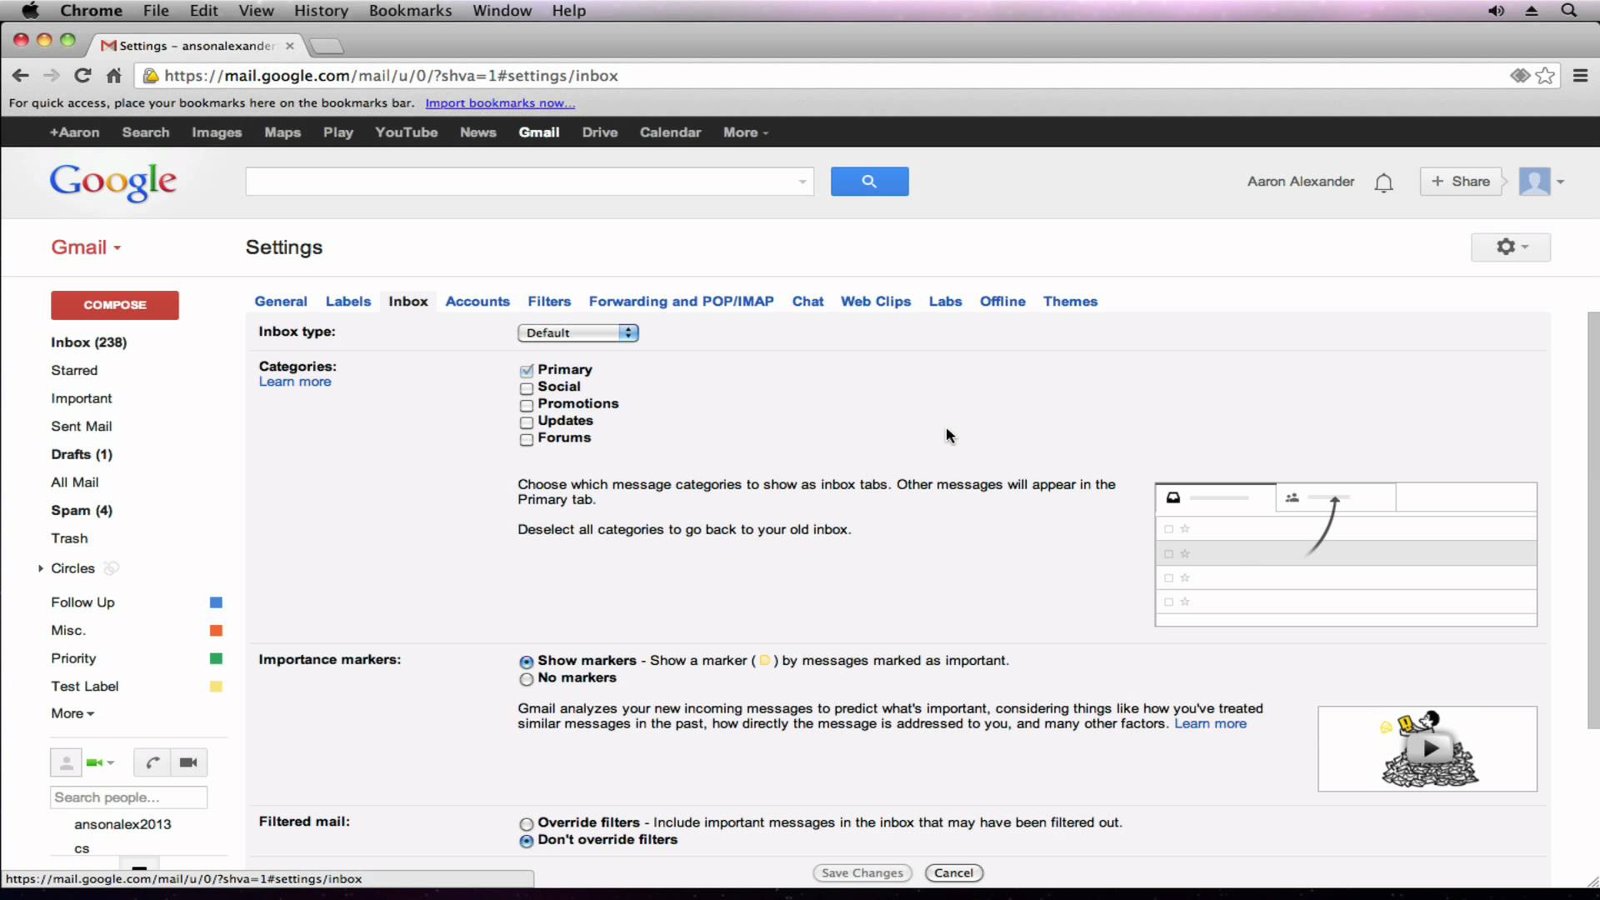Click the page vertical scrollbar
The width and height of the screenshot is (1600, 900).
[x=1593, y=520]
